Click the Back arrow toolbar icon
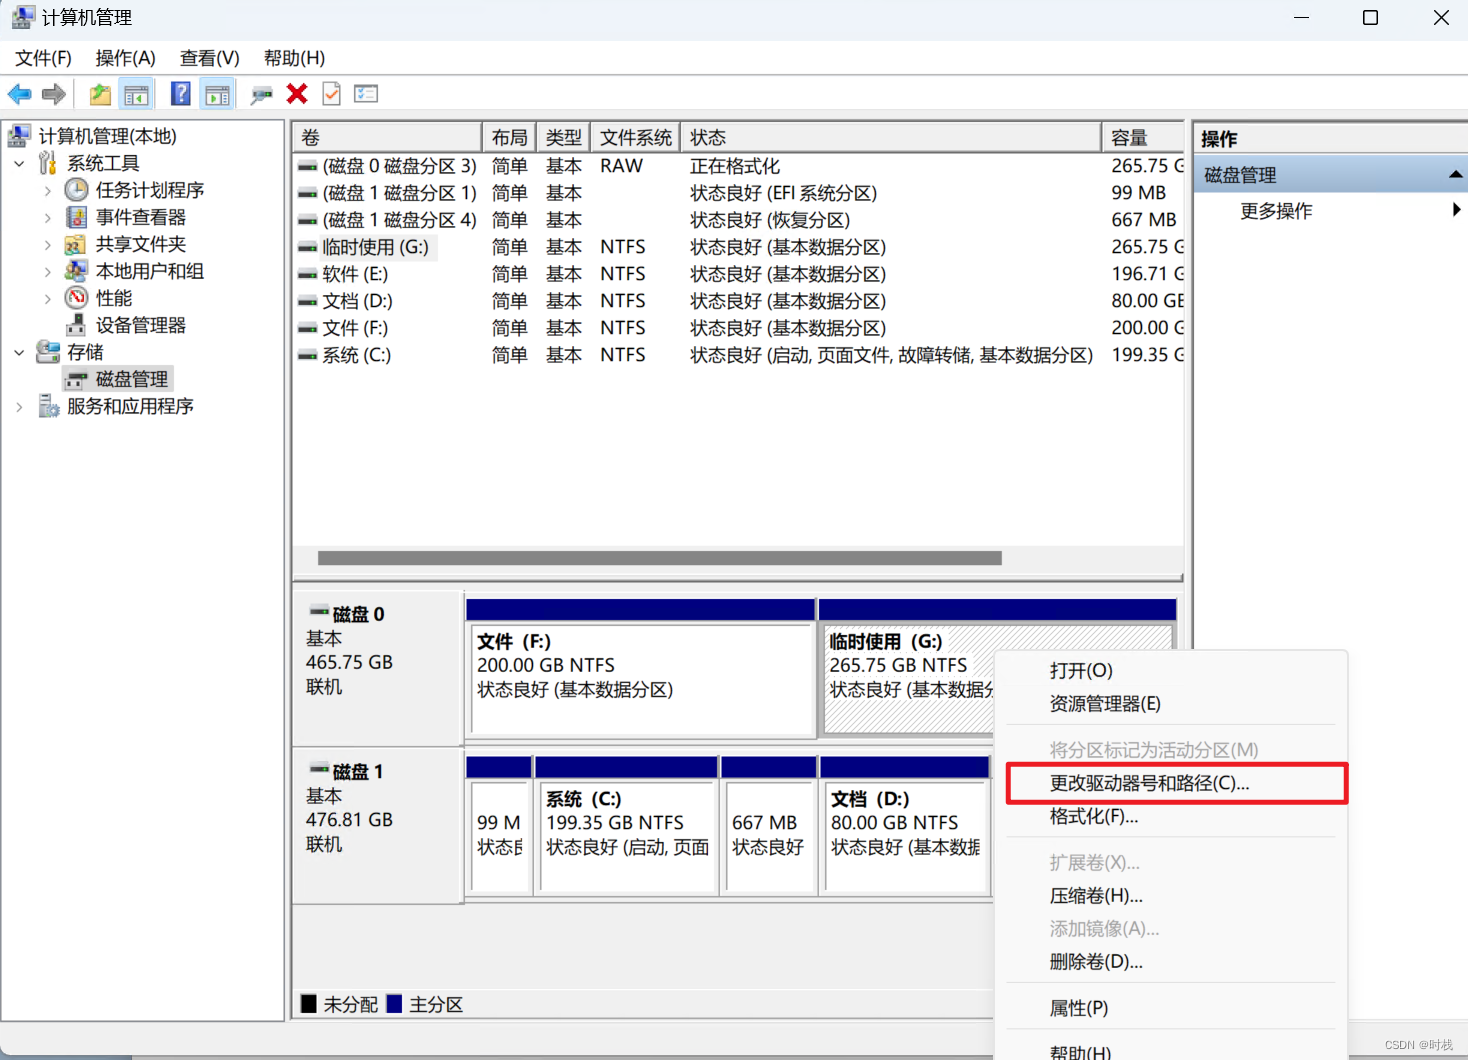The width and height of the screenshot is (1468, 1060). pyautogui.click(x=19, y=94)
